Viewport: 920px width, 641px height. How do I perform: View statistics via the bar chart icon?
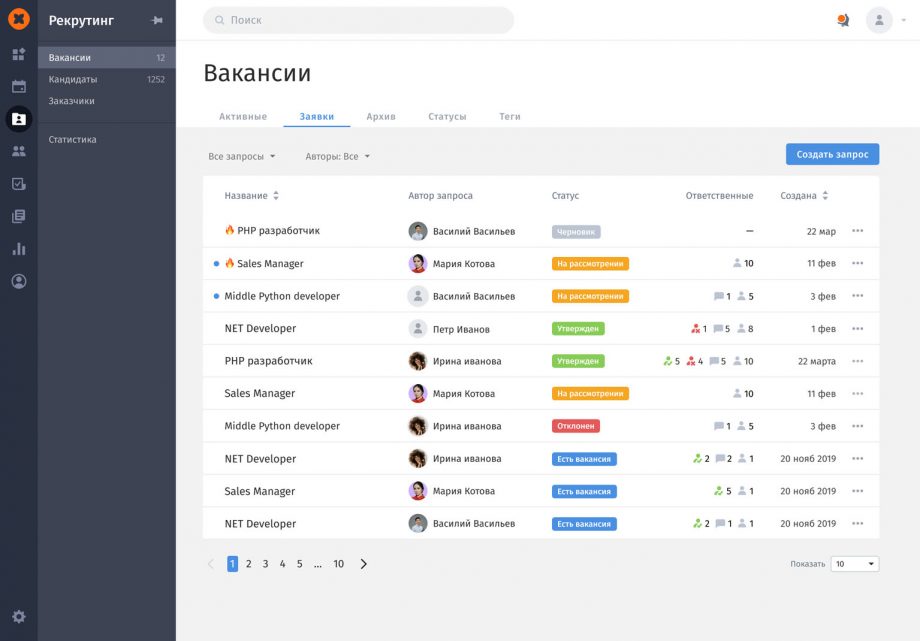click(x=18, y=248)
